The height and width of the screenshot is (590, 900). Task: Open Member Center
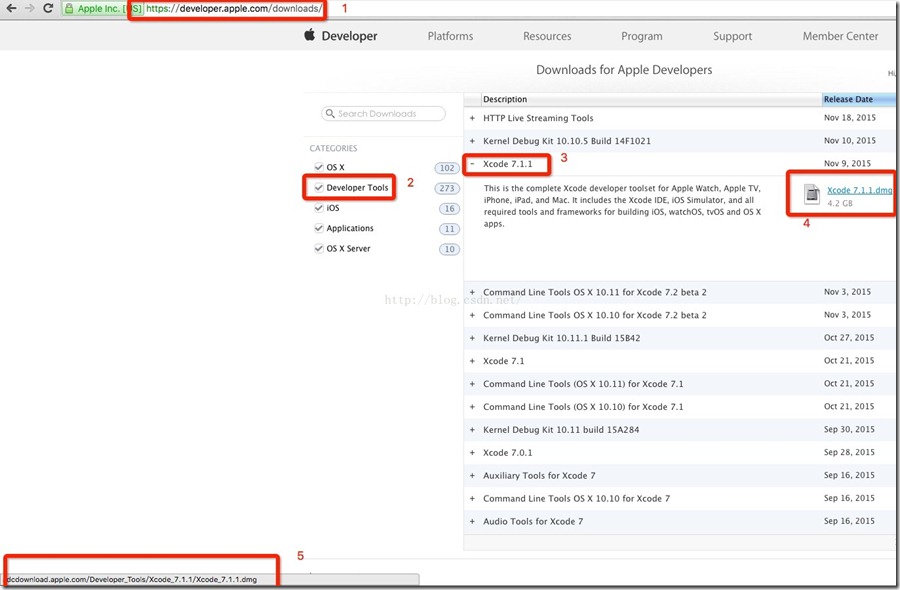point(840,36)
